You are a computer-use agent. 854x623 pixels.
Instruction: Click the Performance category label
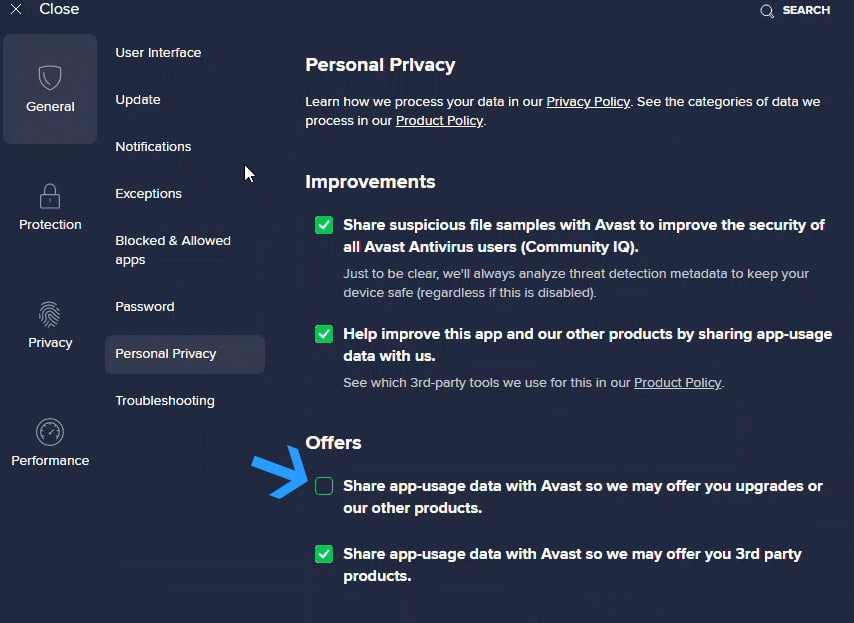[x=50, y=461]
